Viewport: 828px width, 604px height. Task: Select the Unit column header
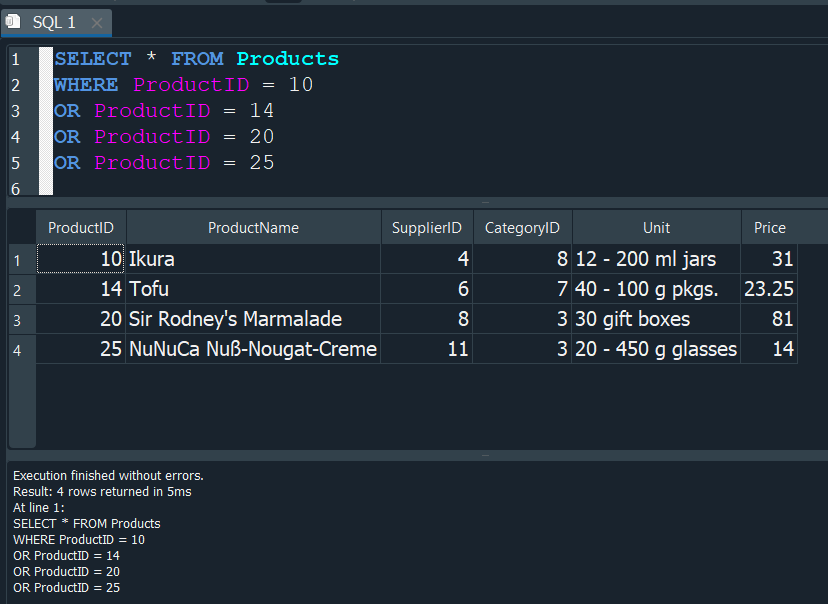(x=656, y=228)
